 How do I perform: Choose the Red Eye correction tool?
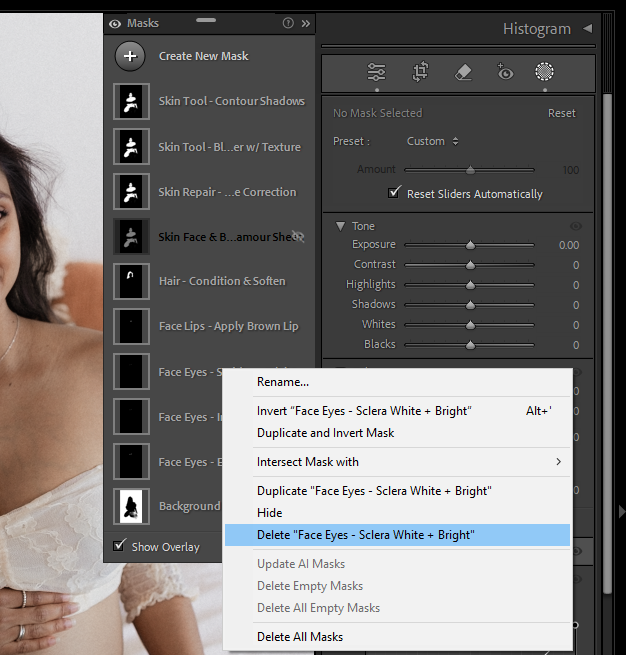[504, 72]
